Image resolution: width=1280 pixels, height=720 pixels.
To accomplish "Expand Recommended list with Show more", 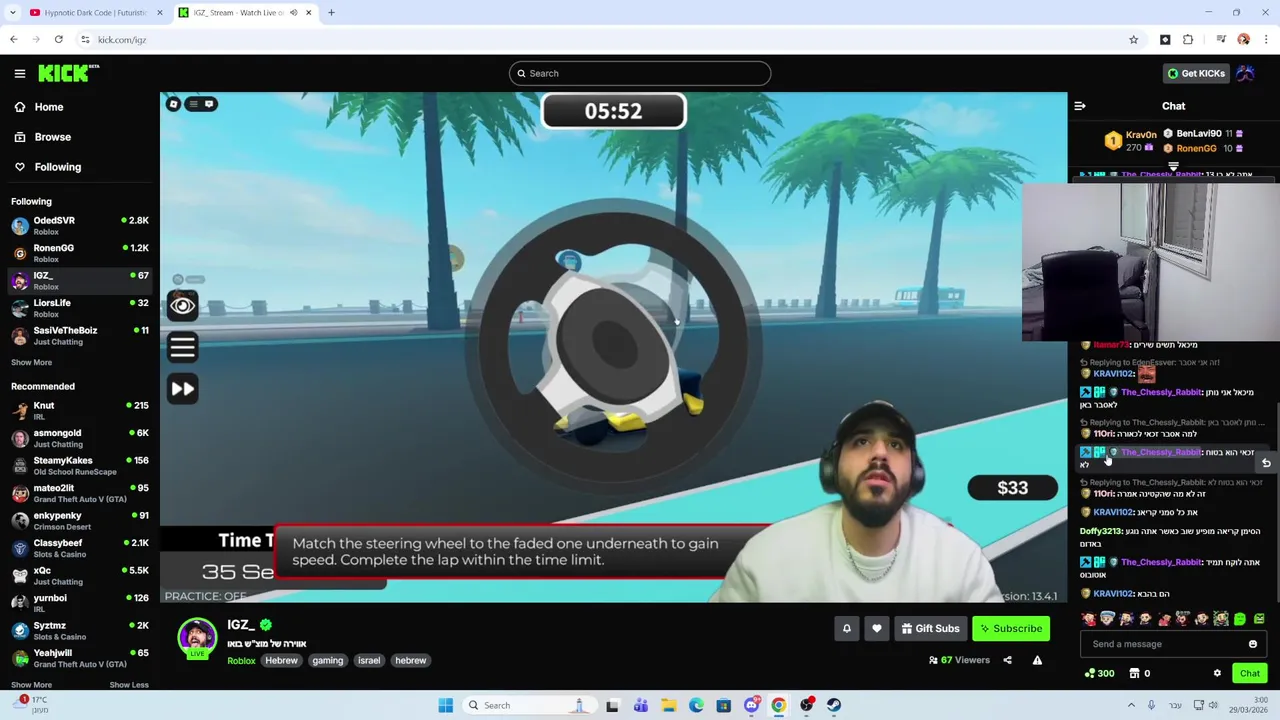I will click(x=31, y=685).
